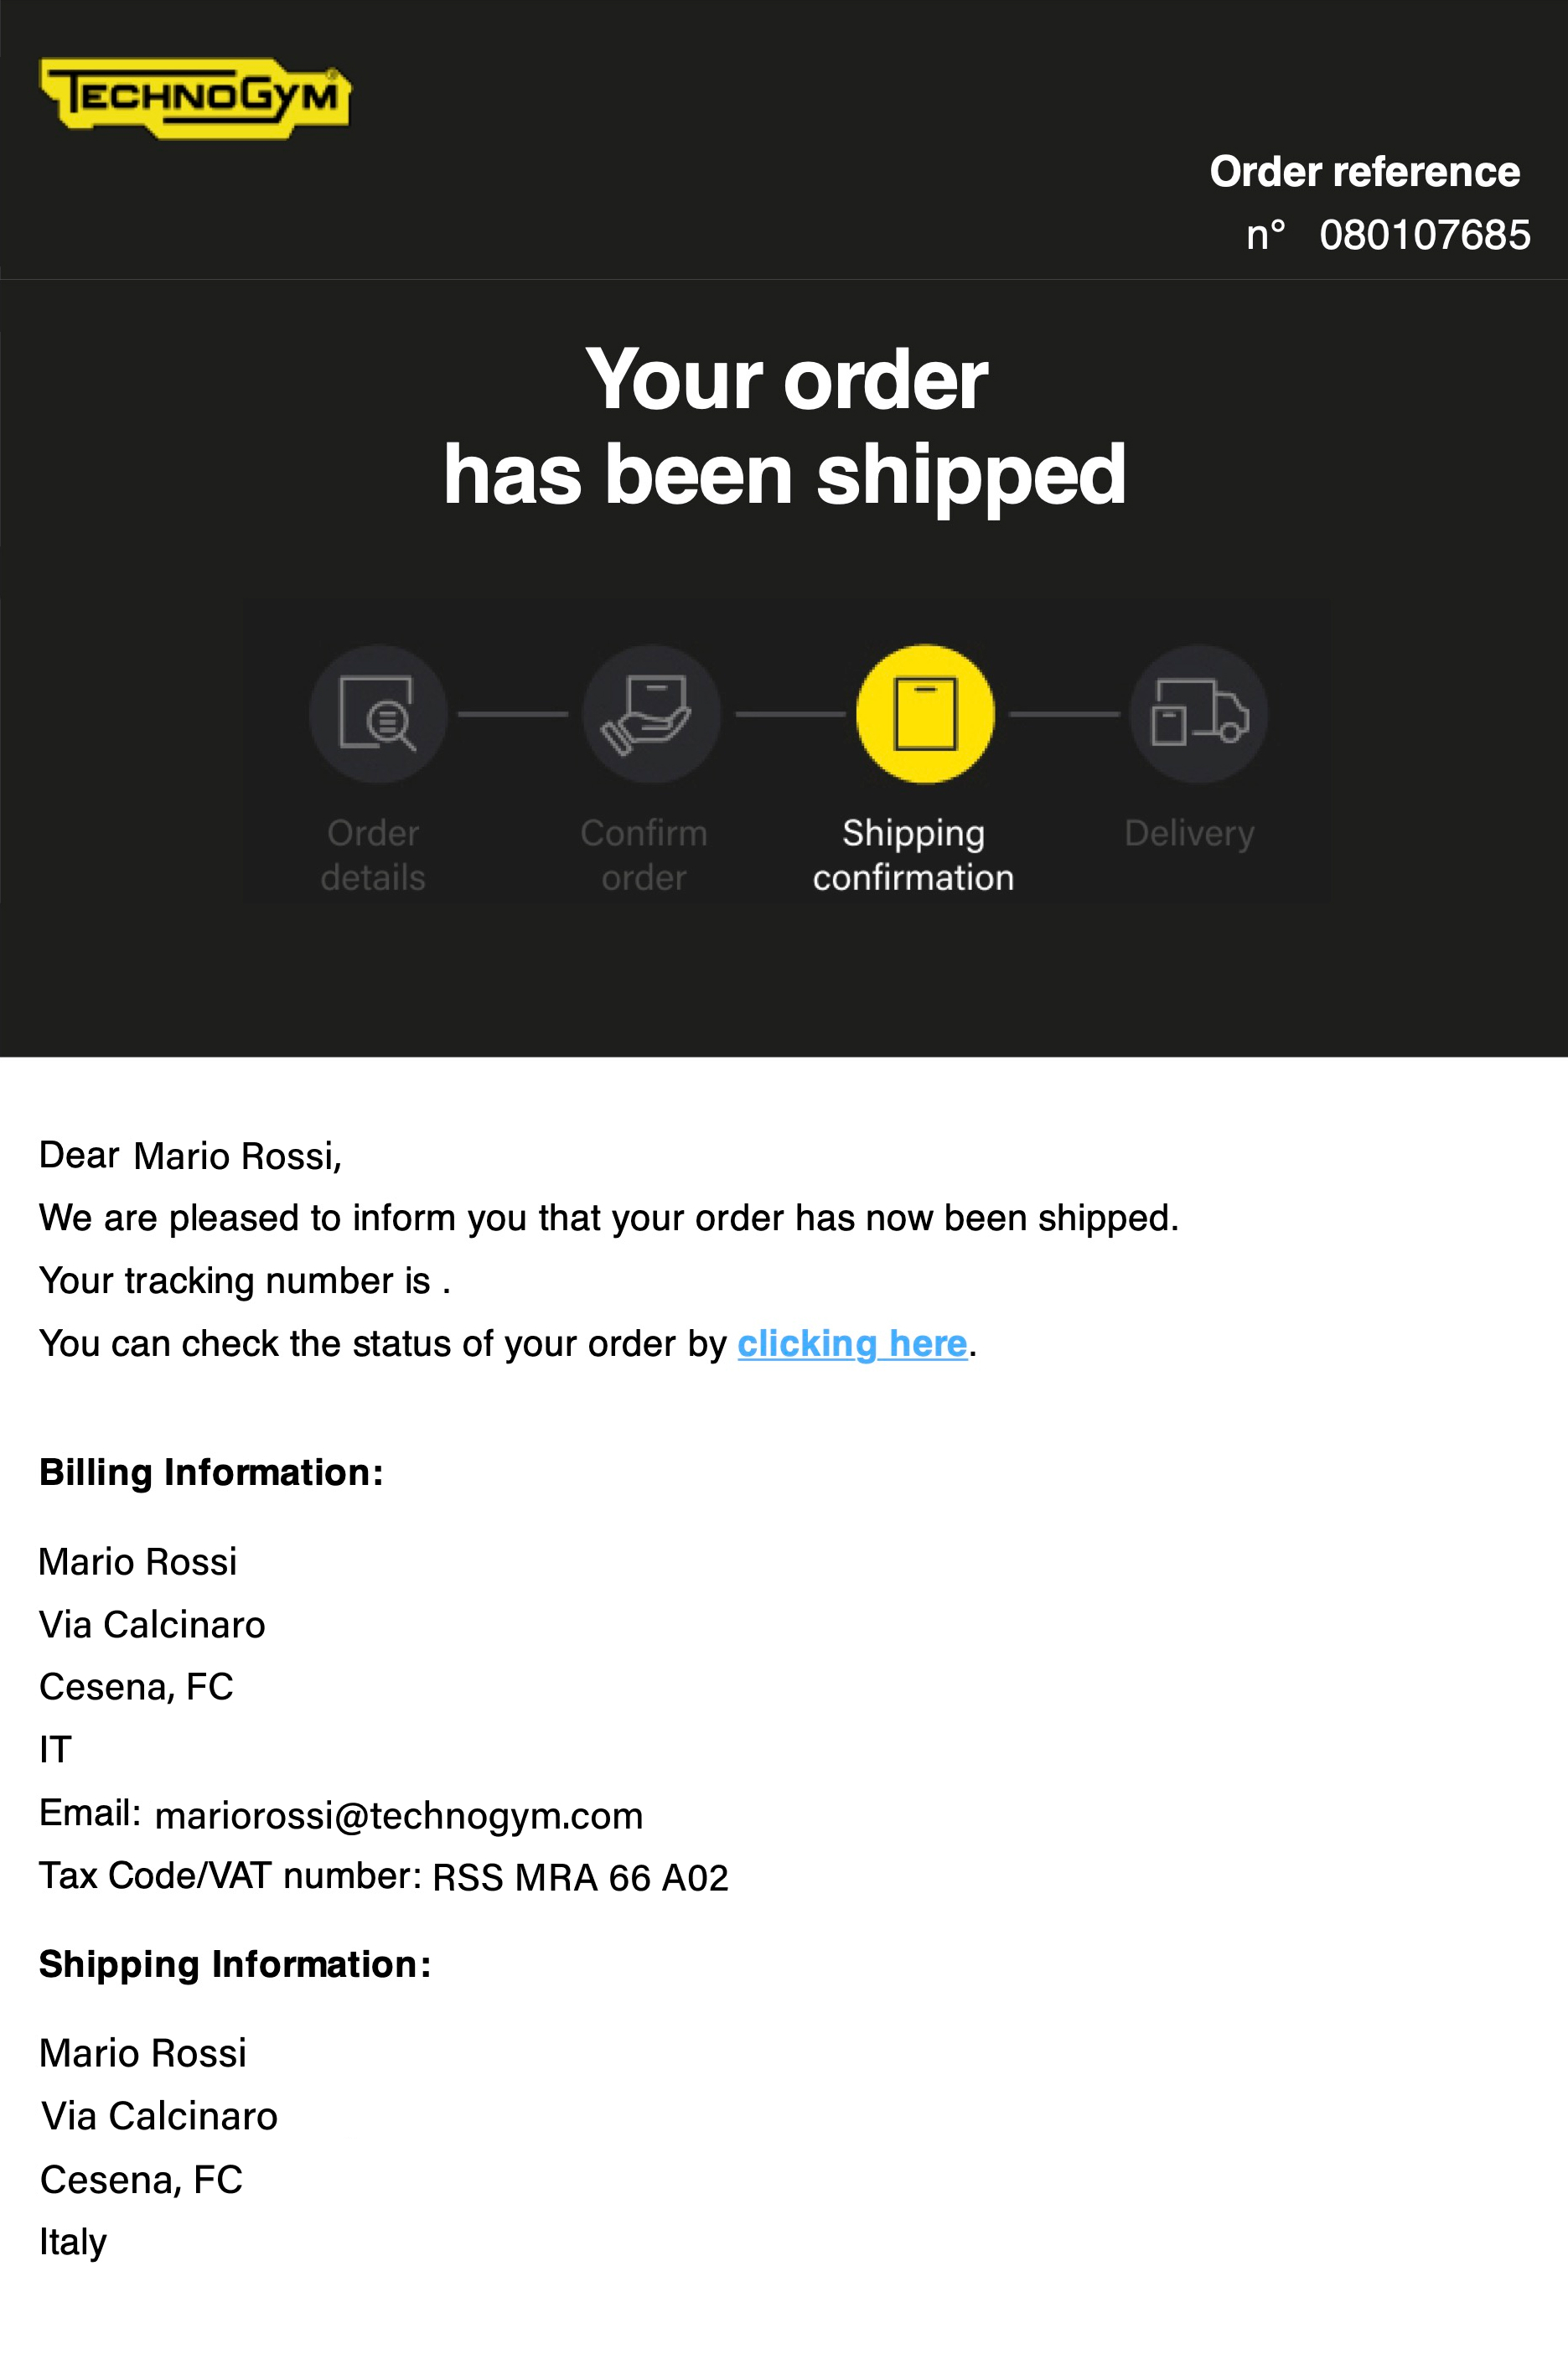Click the progress line between Confirm and Shipping
Viewport: 1568px width, 2354px height.
790,714
